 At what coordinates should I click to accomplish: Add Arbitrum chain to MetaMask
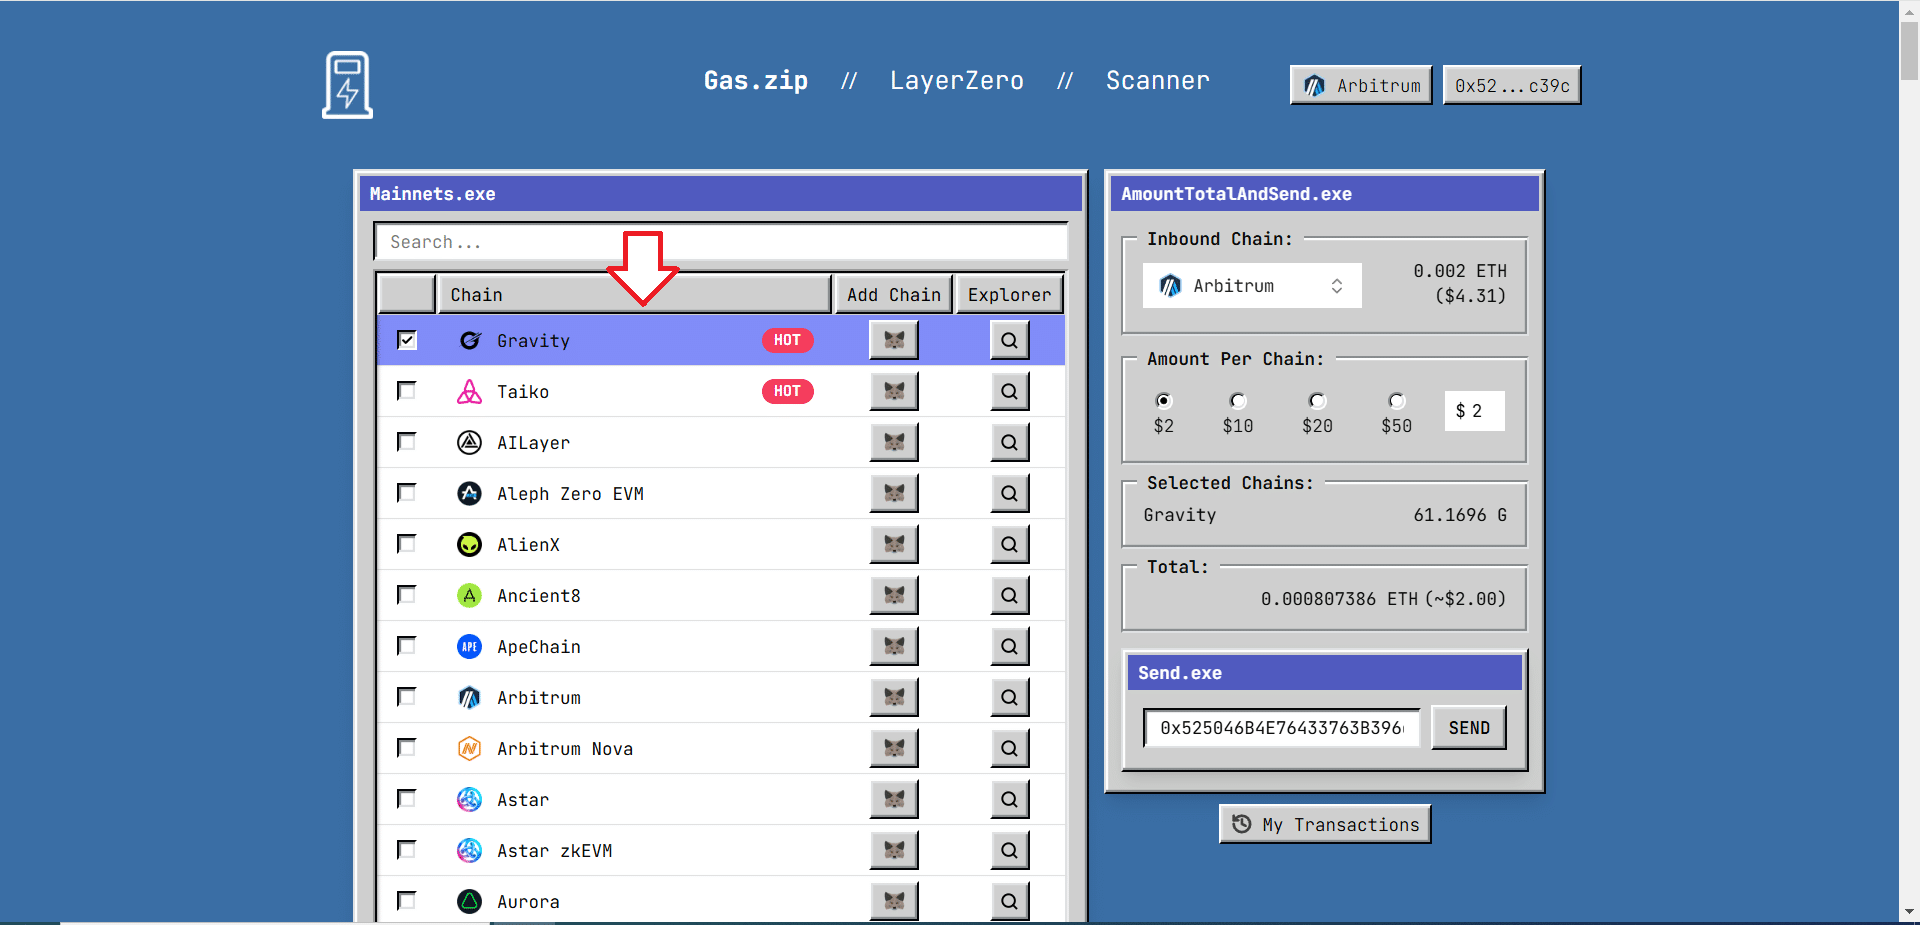(x=894, y=697)
